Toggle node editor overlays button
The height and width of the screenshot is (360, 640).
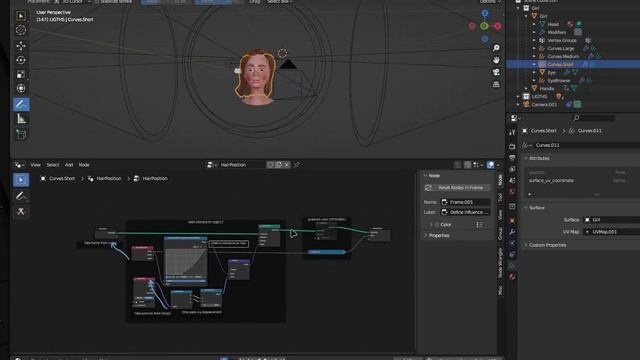(491, 165)
